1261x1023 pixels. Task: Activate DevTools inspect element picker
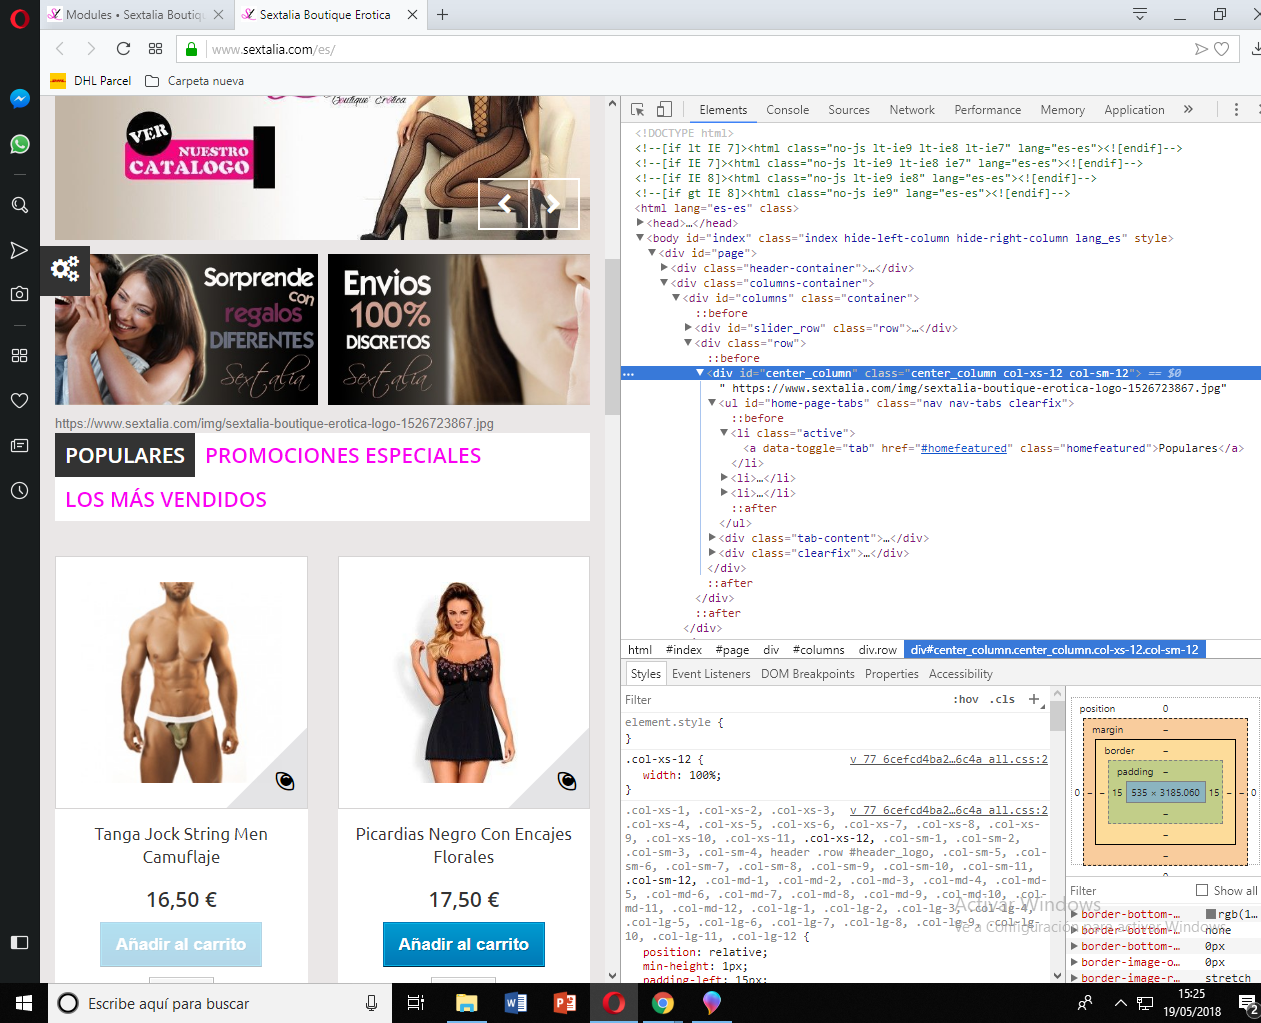(x=637, y=110)
